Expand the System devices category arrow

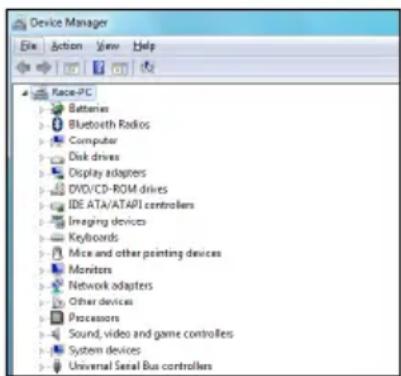point(41,351)
